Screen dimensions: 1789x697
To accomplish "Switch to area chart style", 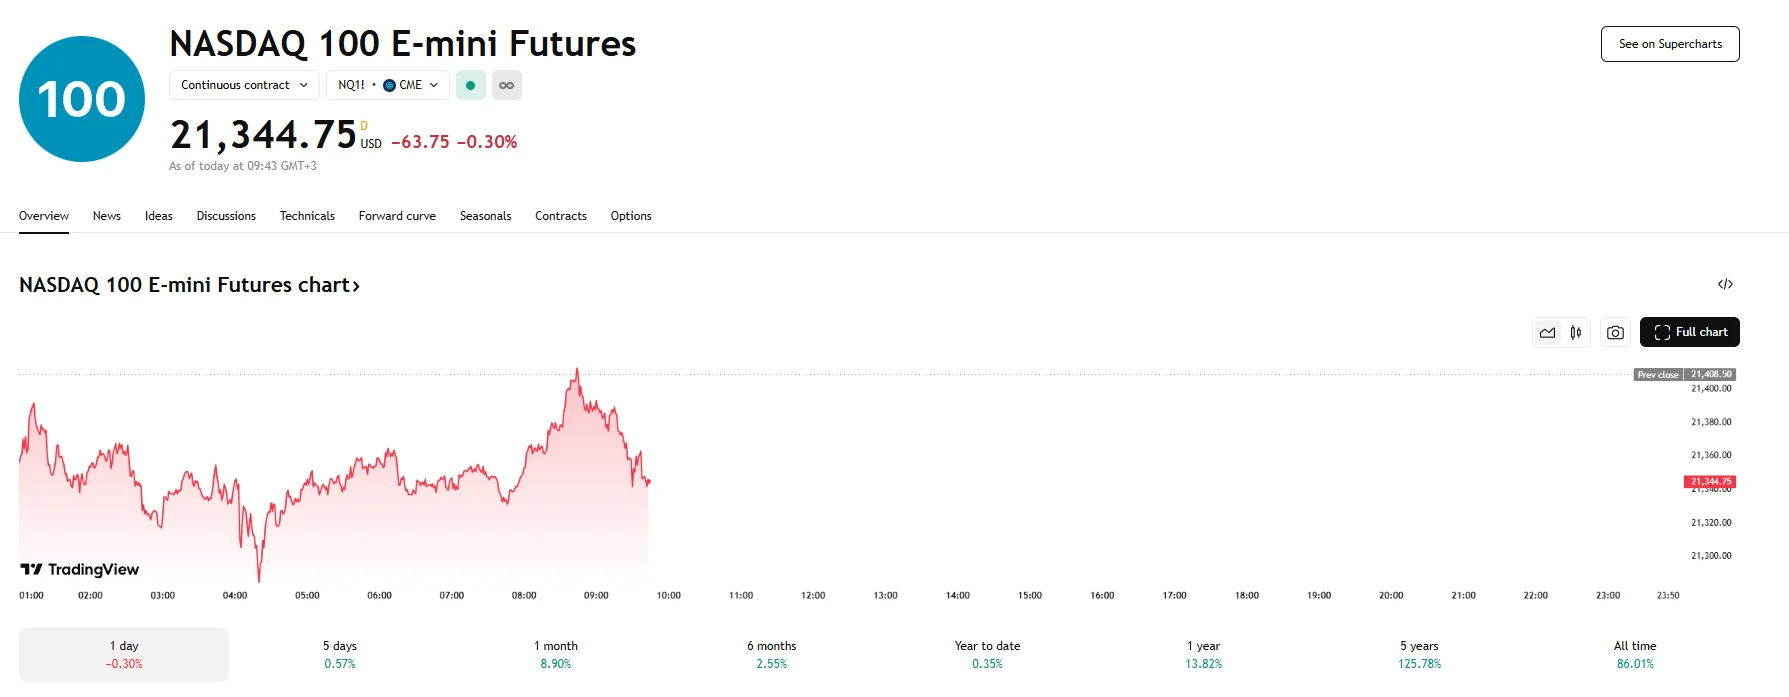I will [x=1548, y=333].
